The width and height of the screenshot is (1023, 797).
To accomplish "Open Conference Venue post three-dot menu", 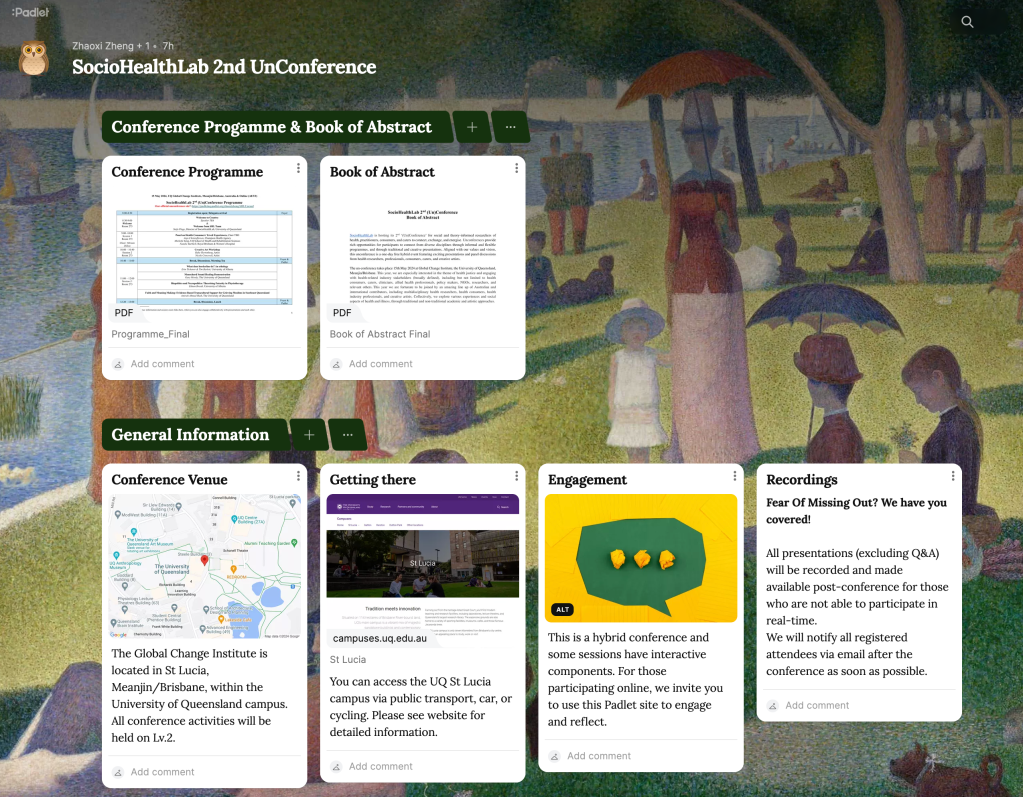I will coord(298,476).
